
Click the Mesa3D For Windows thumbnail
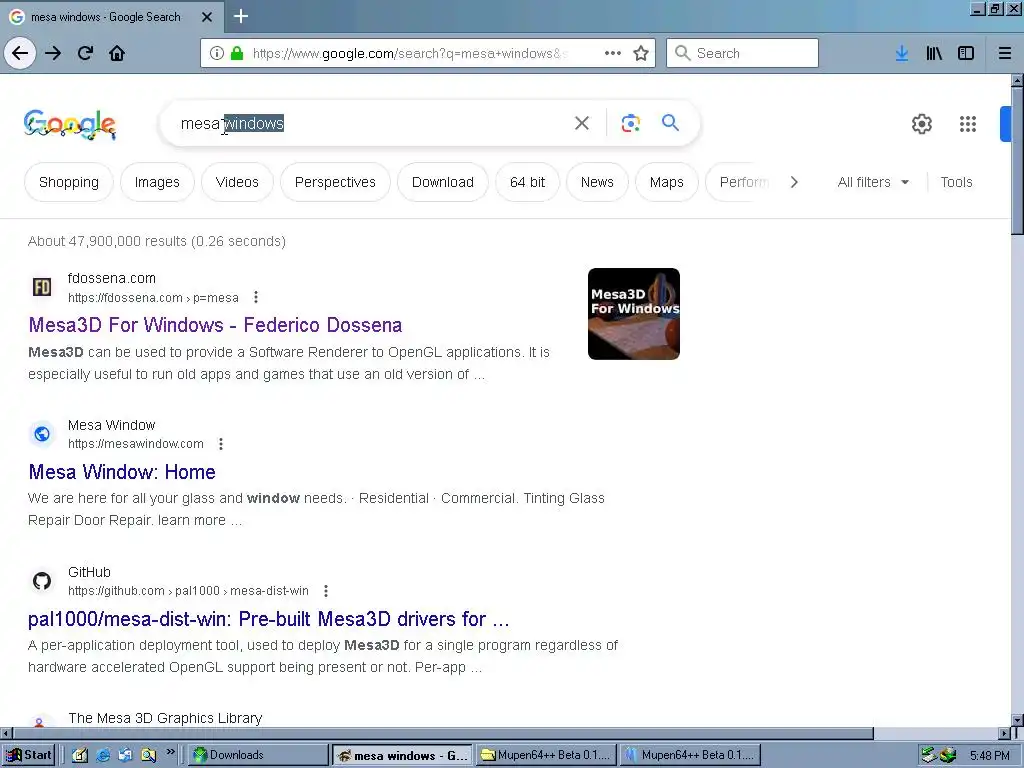(633, 313)
